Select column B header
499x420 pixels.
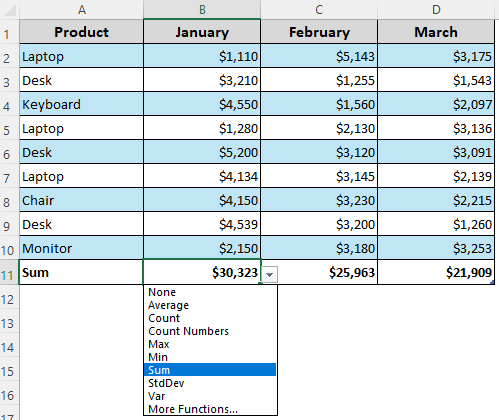tap(202, 9)
